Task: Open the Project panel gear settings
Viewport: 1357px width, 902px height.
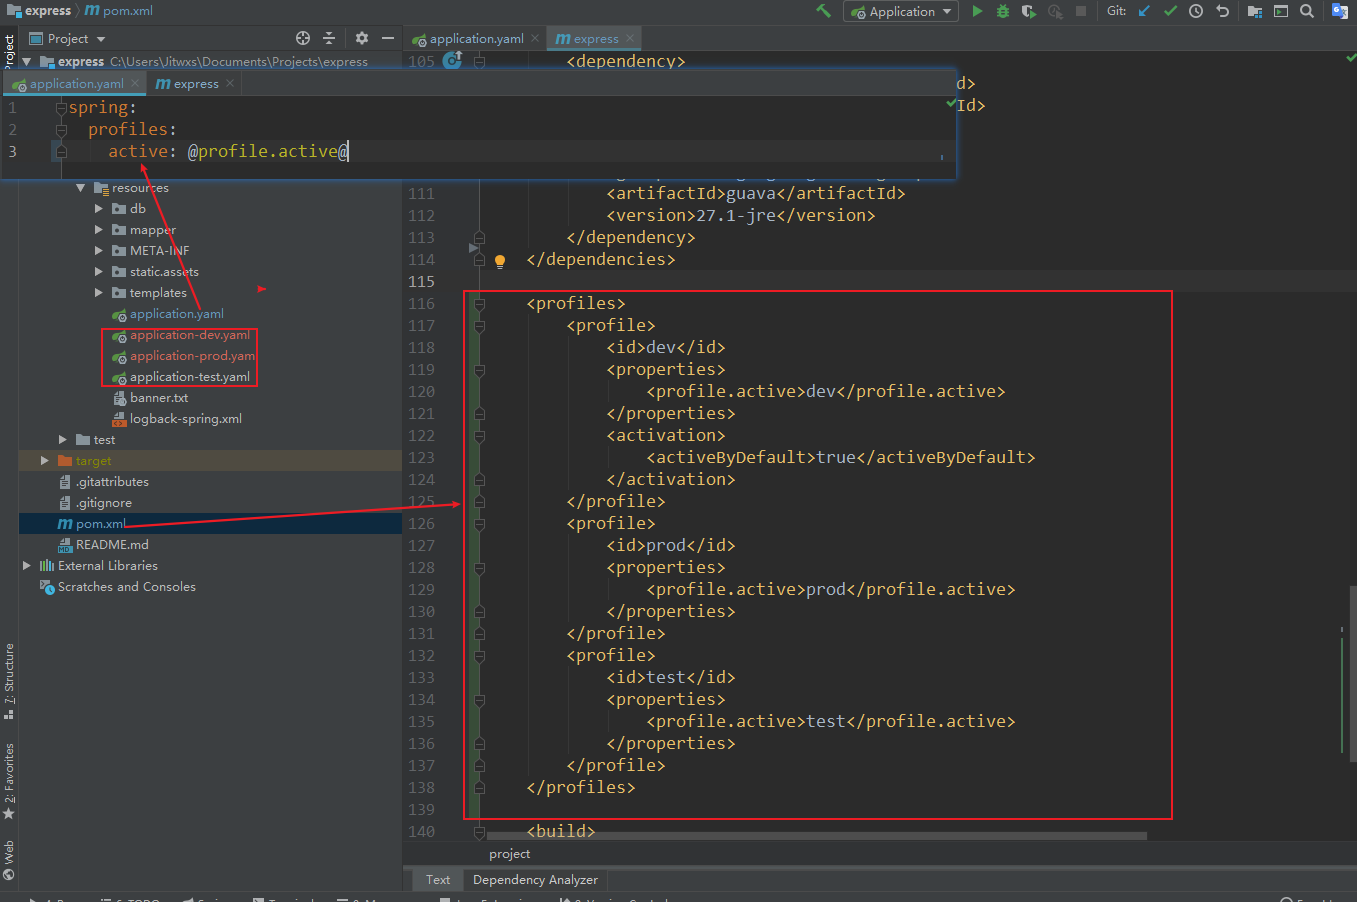Action: click(x=361, y=38)
